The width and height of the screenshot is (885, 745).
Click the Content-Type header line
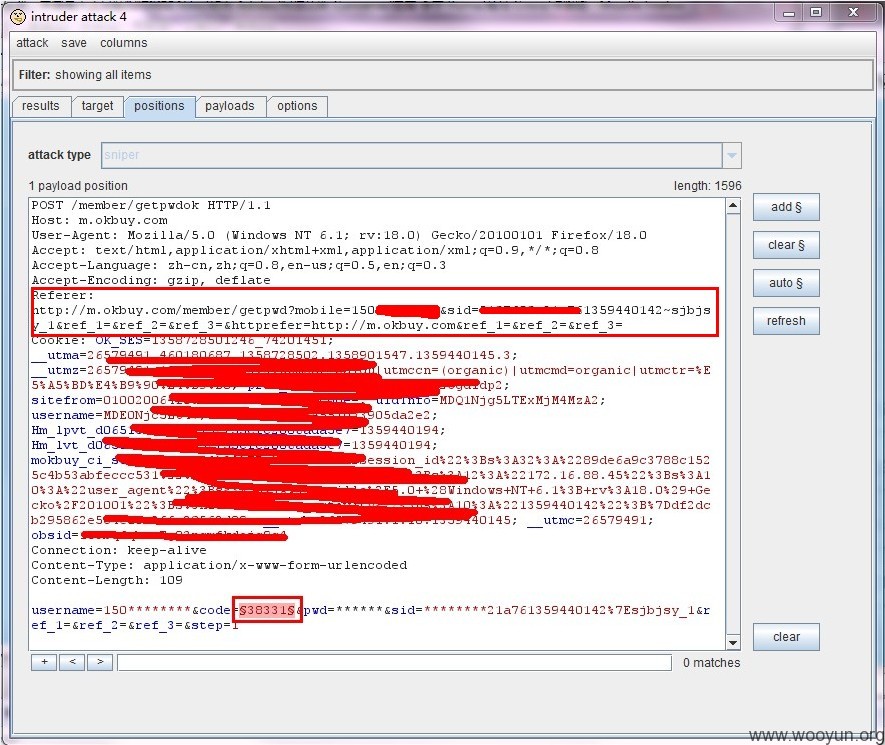click(219, 565)
